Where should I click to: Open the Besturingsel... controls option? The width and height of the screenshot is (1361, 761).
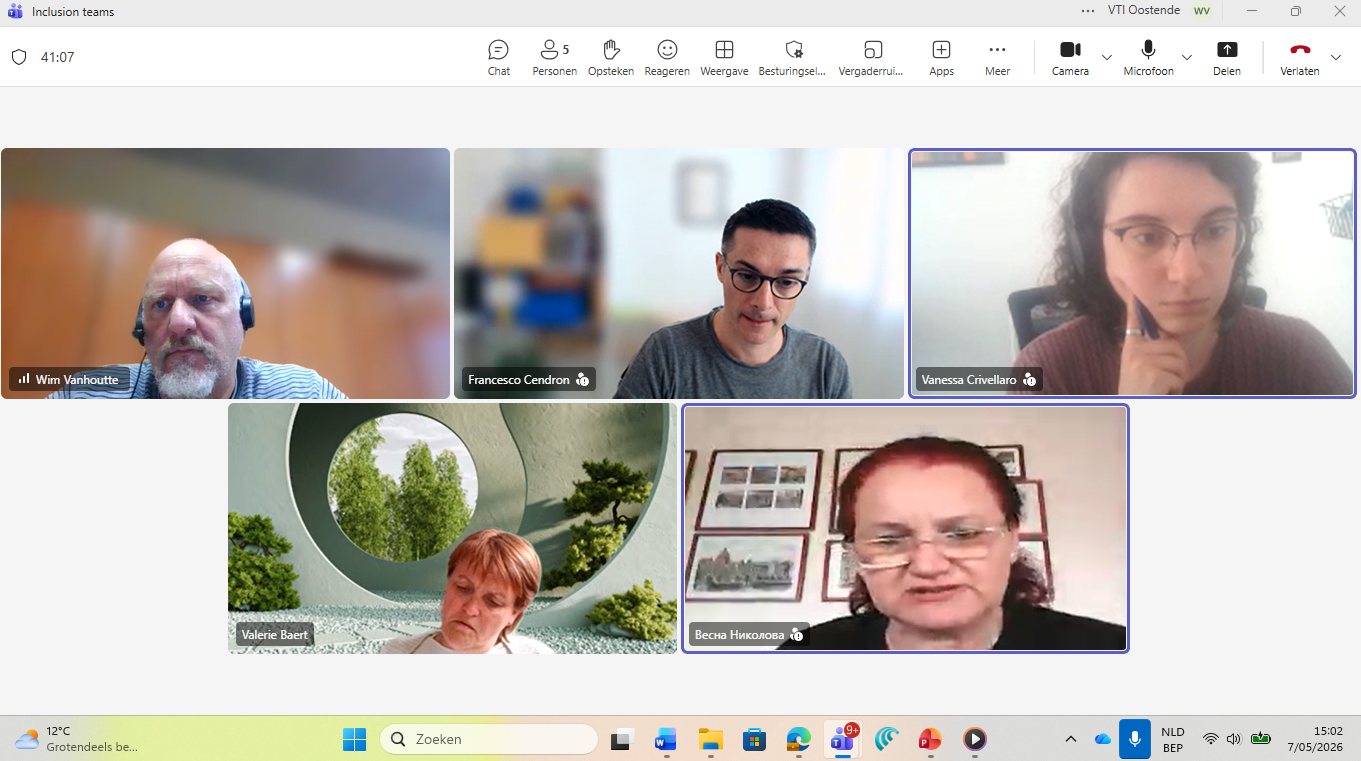click(x=793, y=57)
